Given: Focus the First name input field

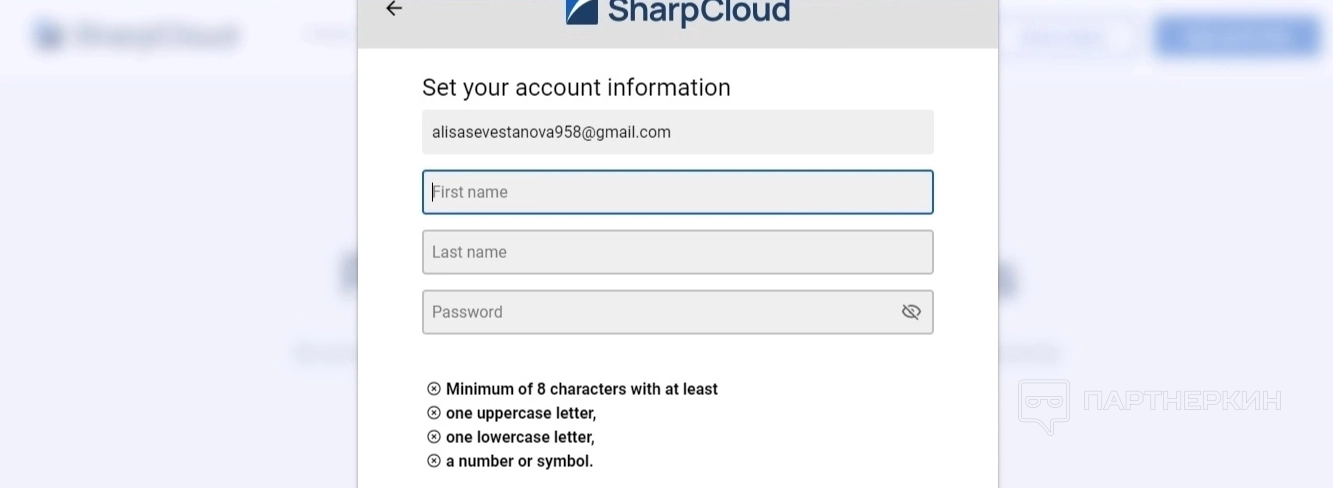Looking at the screenshot, I should [x=677, y=192].
